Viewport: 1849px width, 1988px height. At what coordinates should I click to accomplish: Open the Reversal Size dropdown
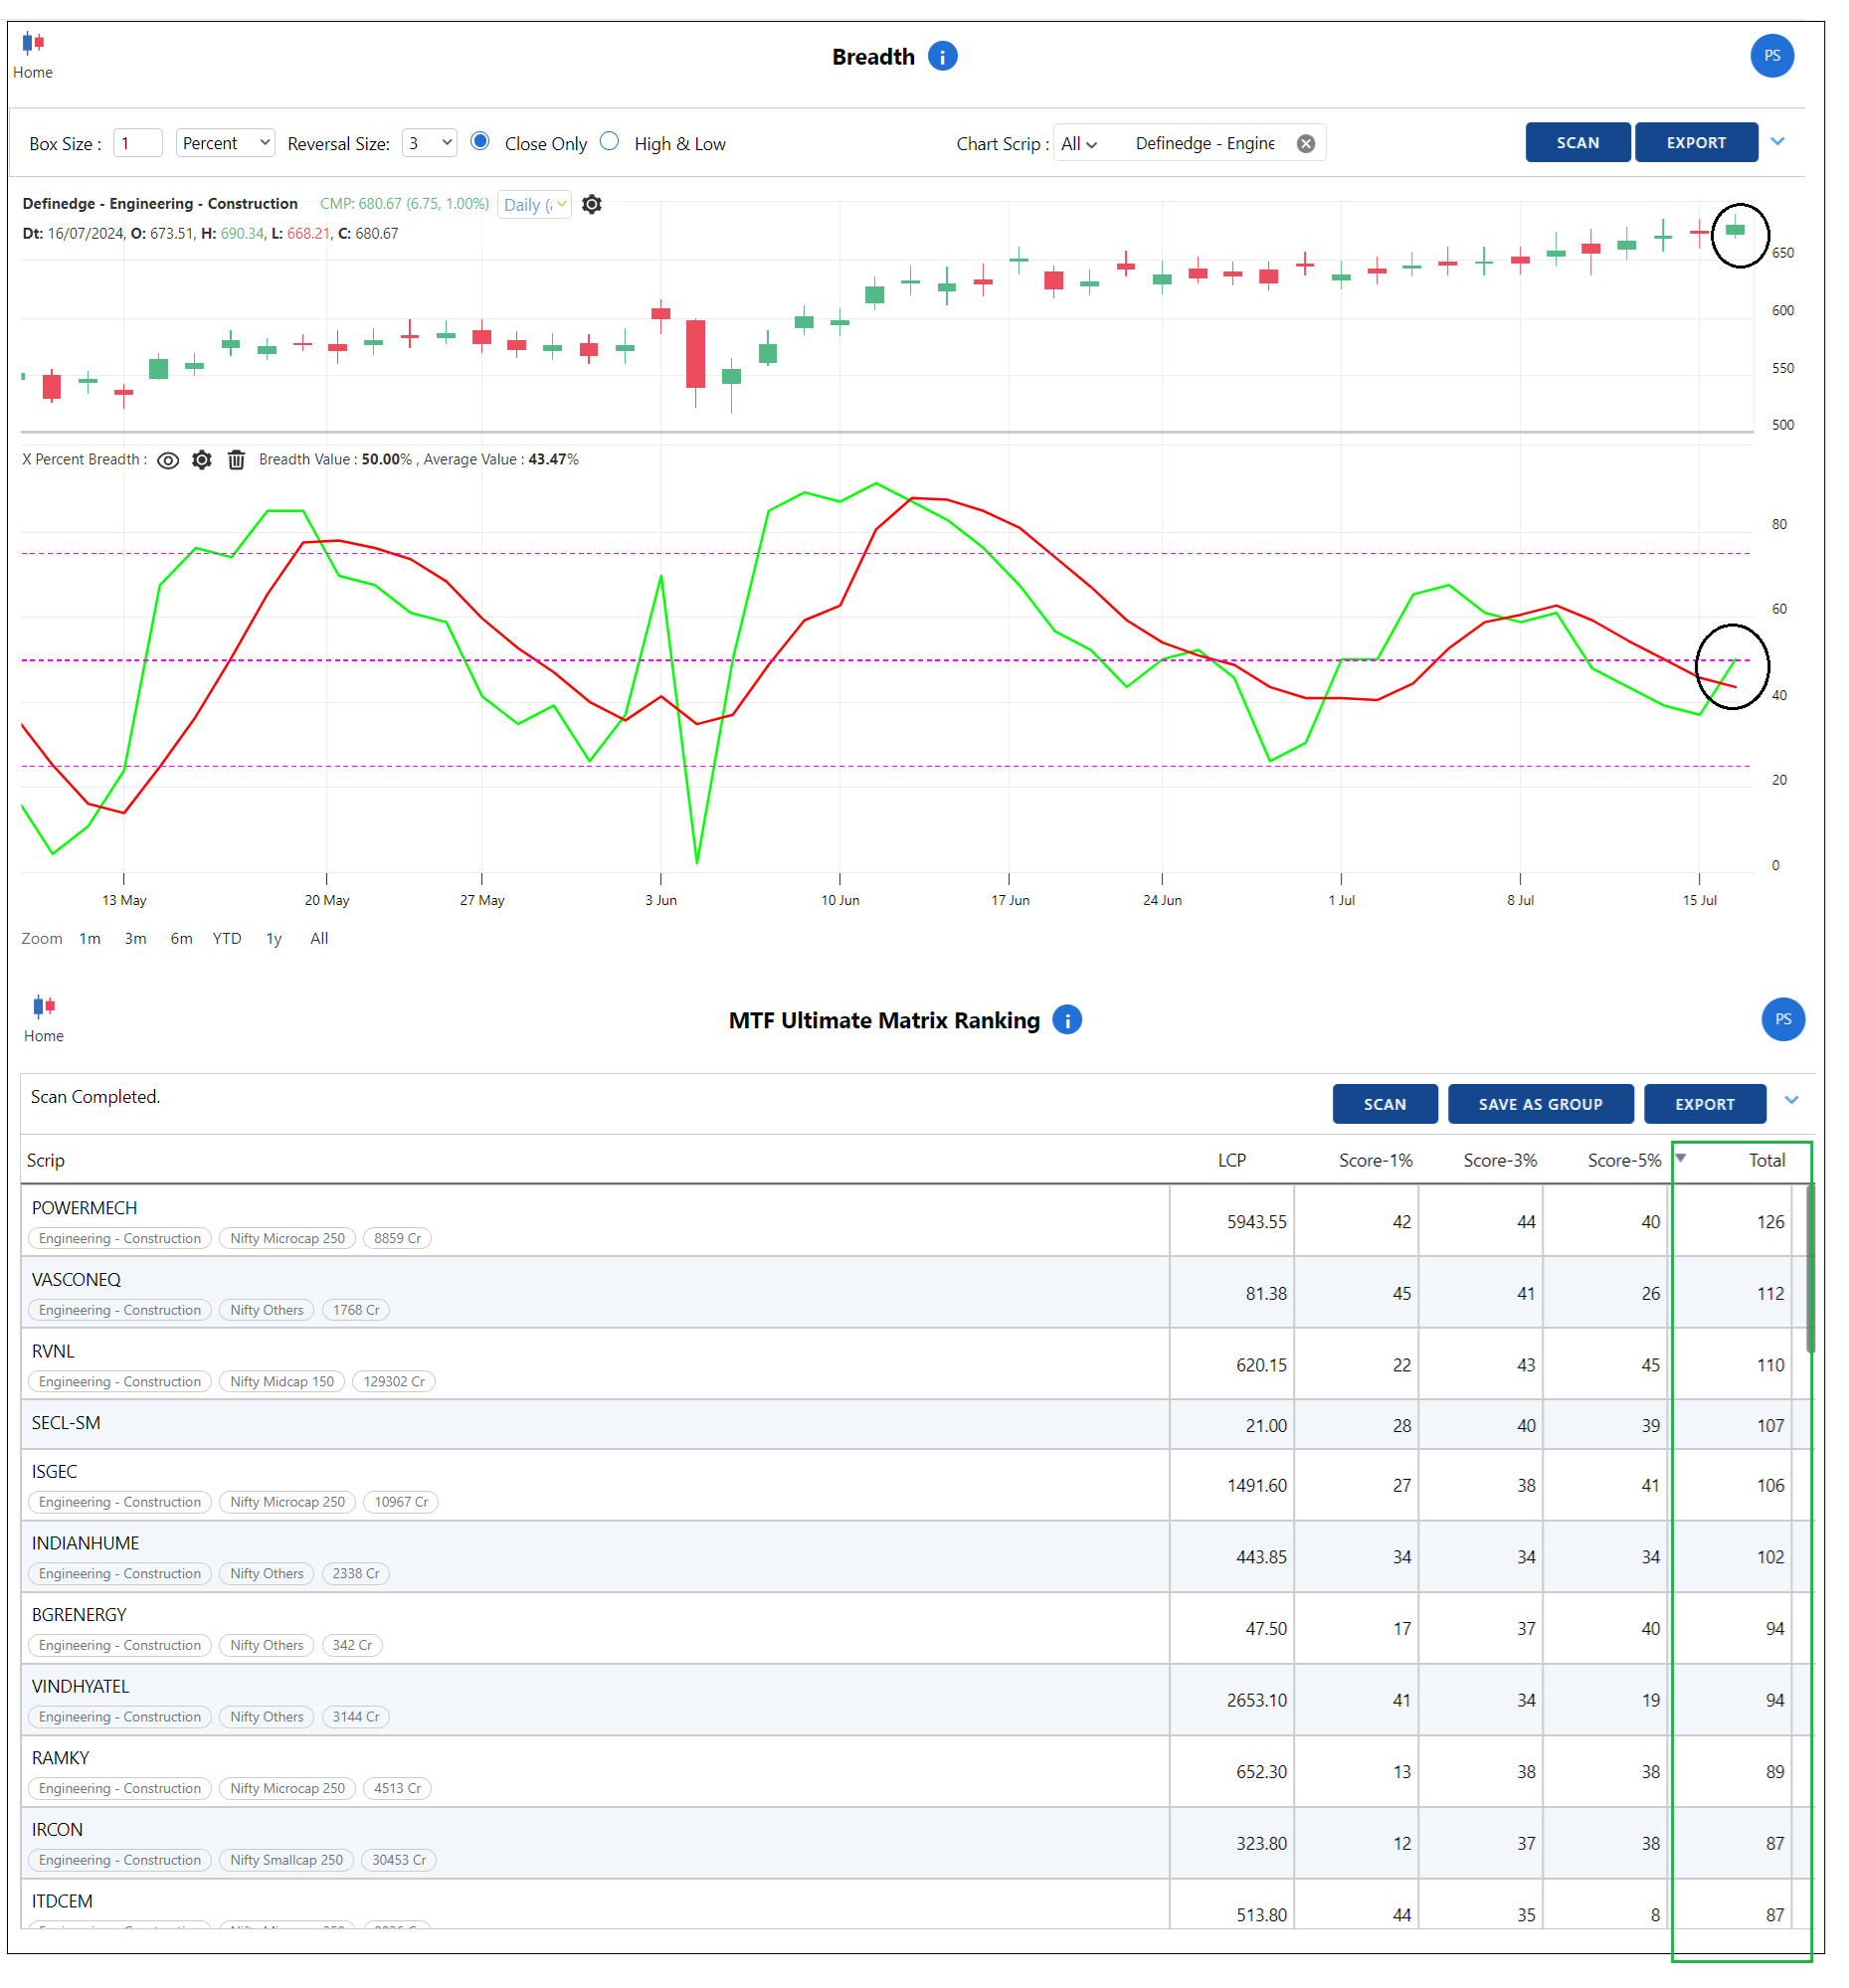click(x=429, y=143)
